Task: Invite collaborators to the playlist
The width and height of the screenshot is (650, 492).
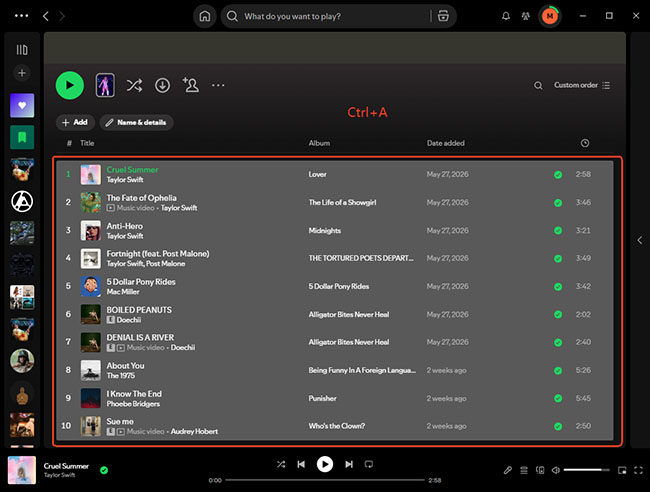Action: pos(191,85)
